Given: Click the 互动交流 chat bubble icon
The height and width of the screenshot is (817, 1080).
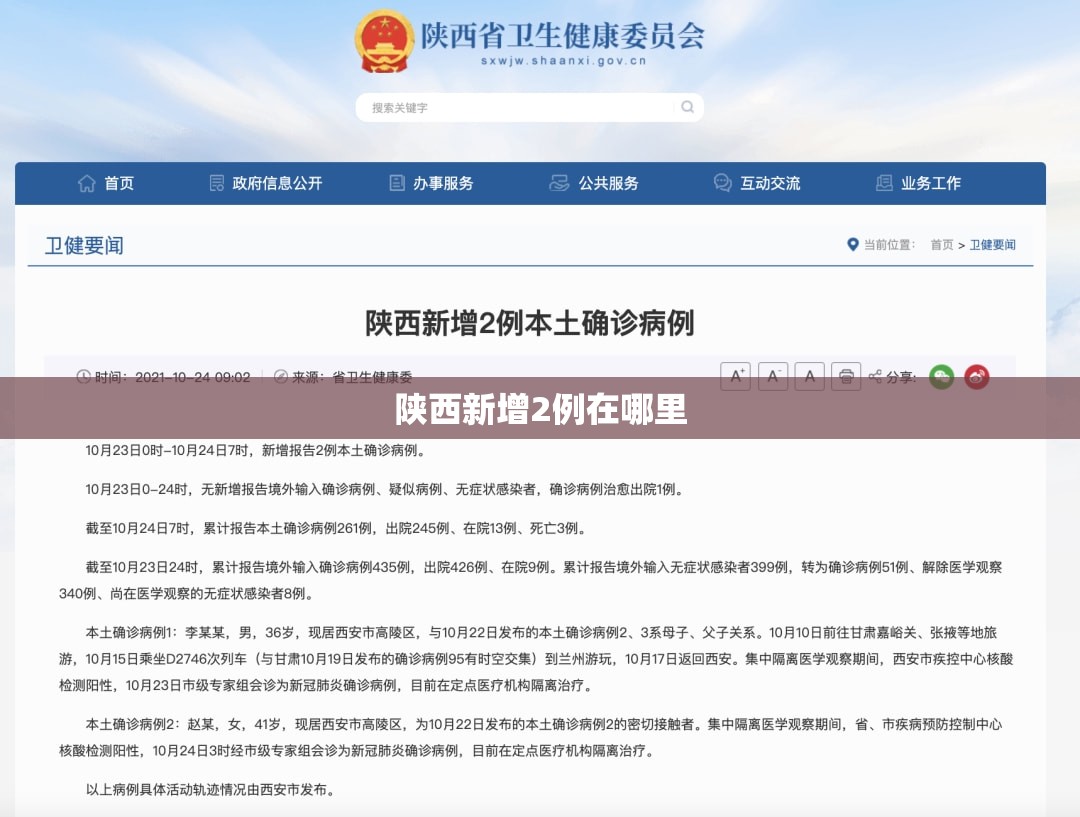Looking at the screenshot, I should [x=723, y=183].
